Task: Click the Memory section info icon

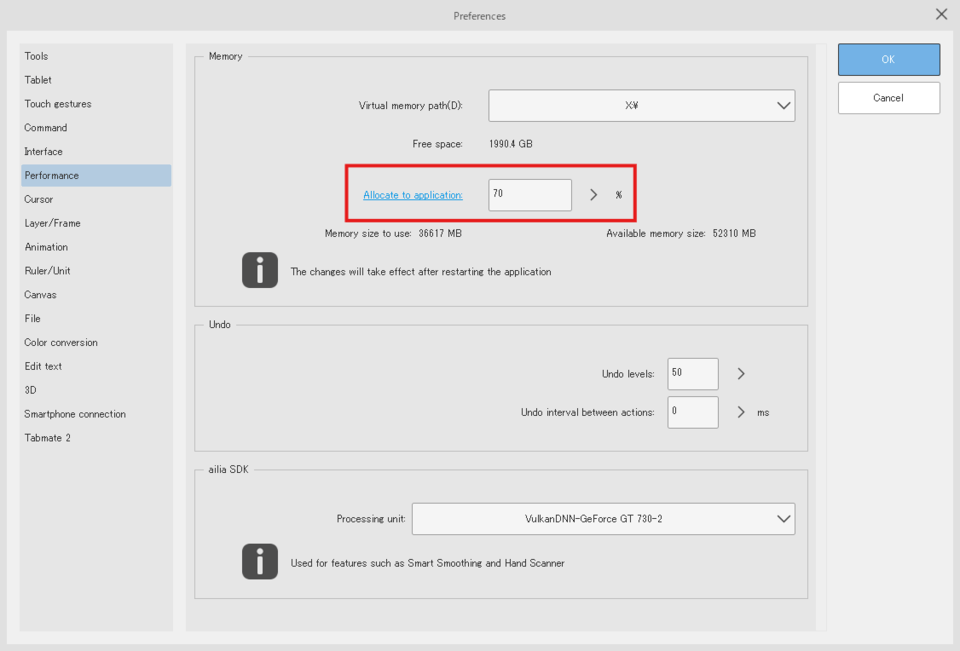Action: click(x=259, y=270)
